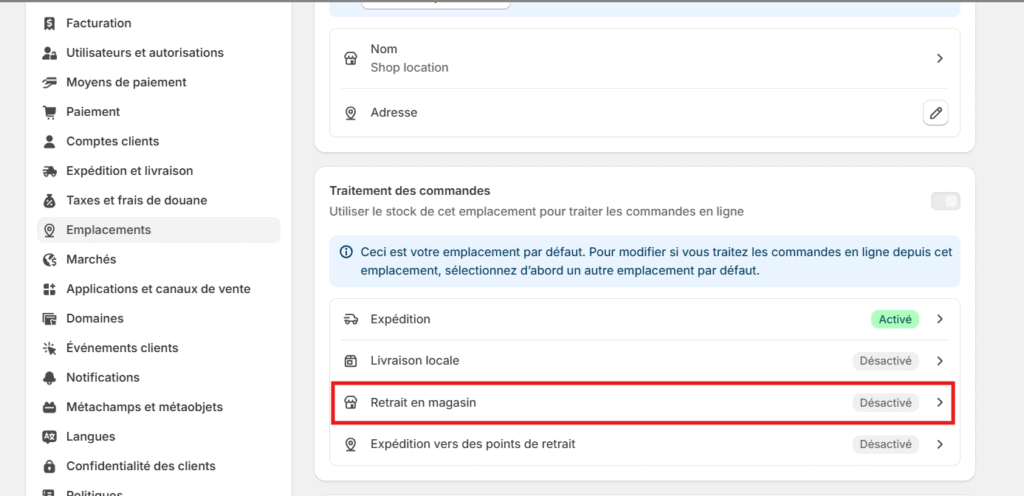1024x496 pixels.
Task: Click the Facturation billing icon in sidebar
Action: click(x=50, y=23)
